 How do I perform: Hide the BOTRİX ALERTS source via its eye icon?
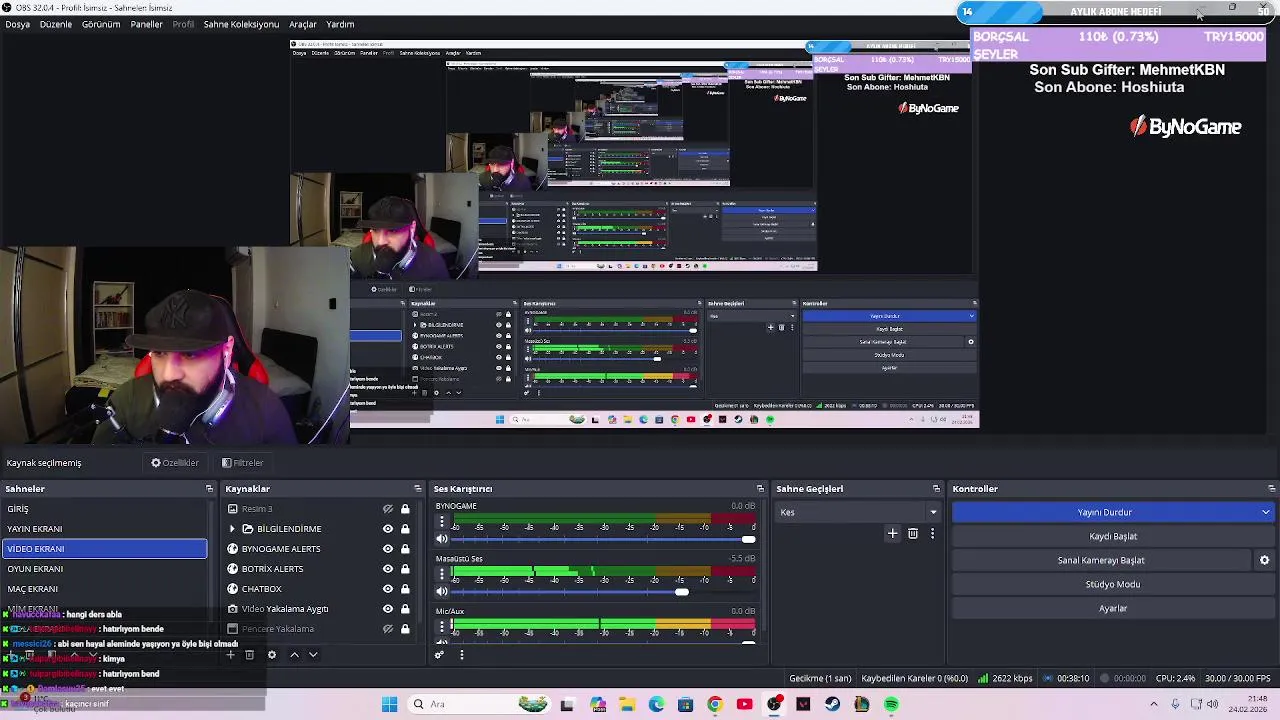tap(388, 569)
